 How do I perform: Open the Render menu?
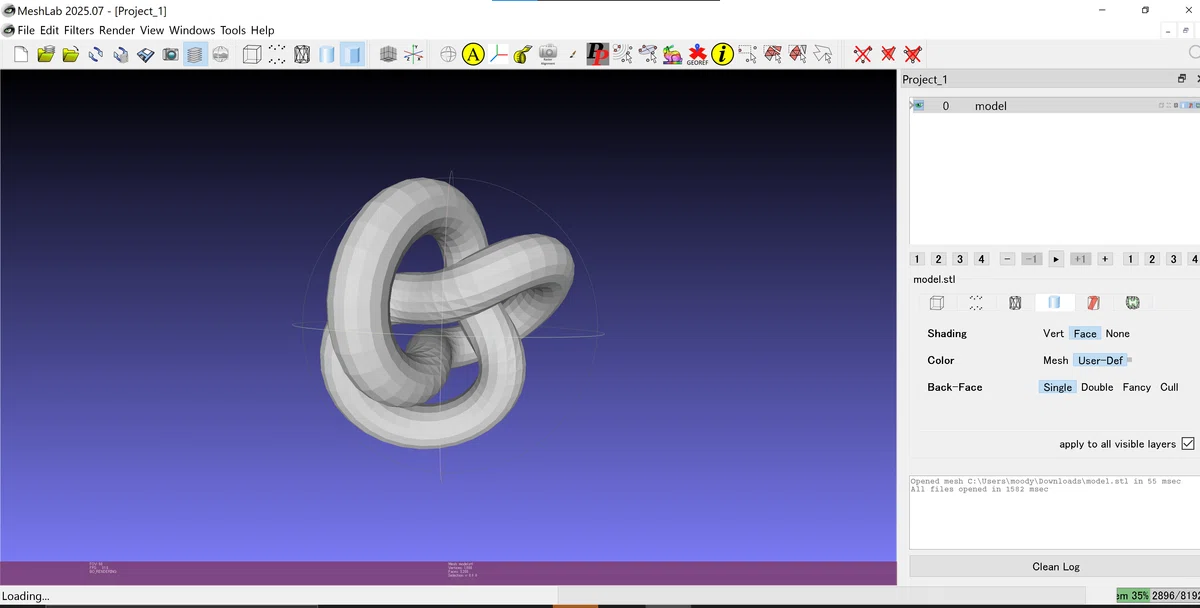[117, 31]
